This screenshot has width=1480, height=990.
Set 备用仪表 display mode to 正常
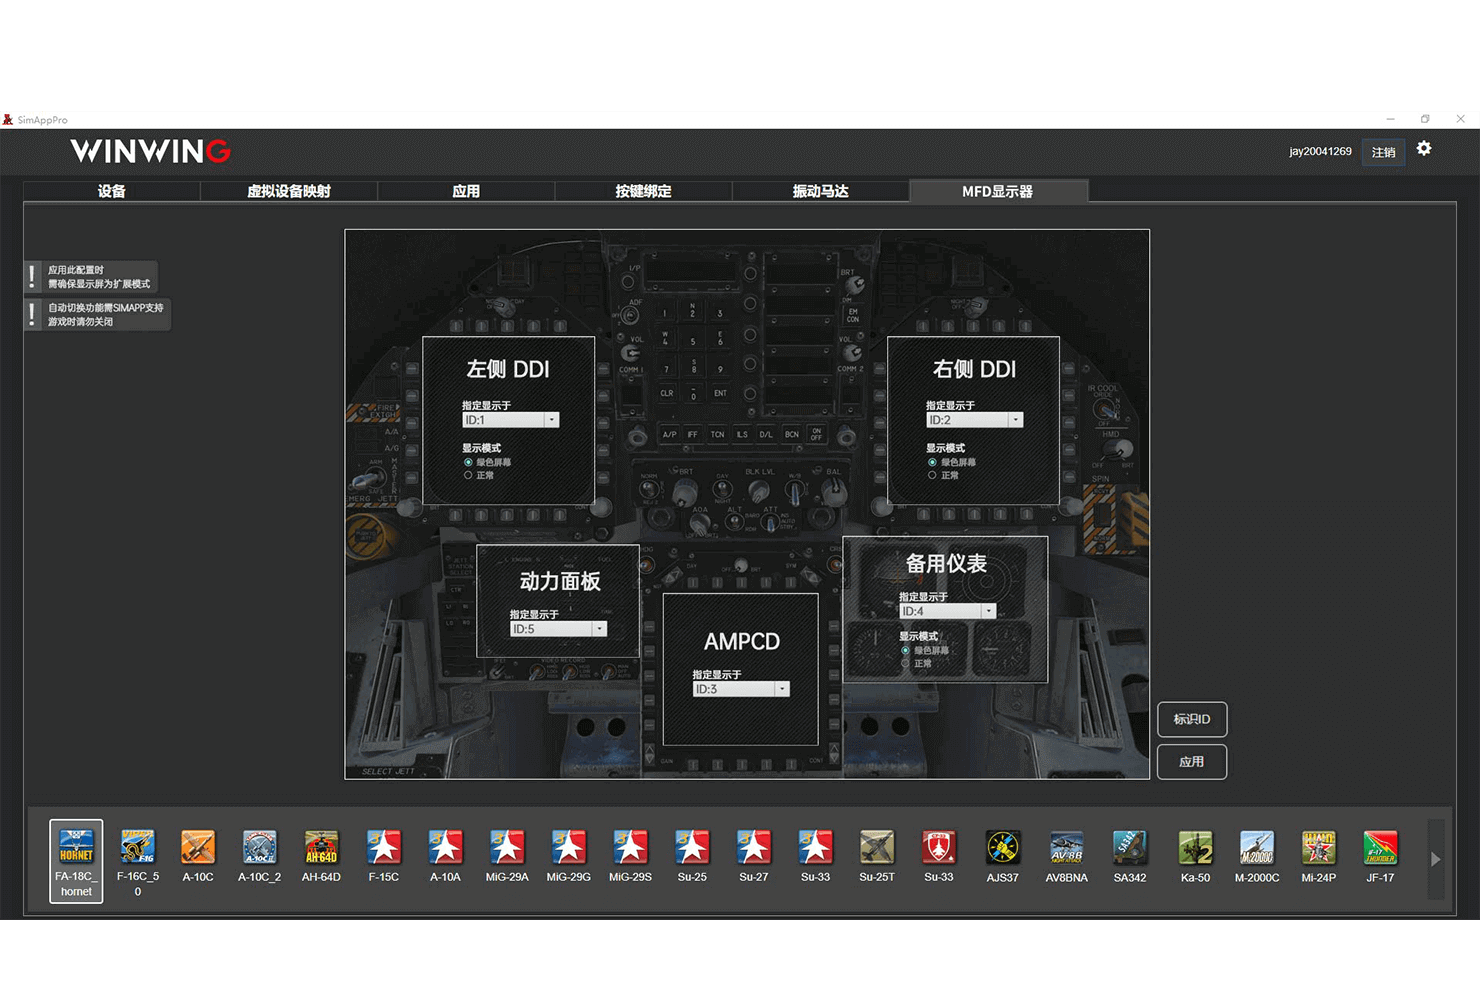[x=906, y=664]
